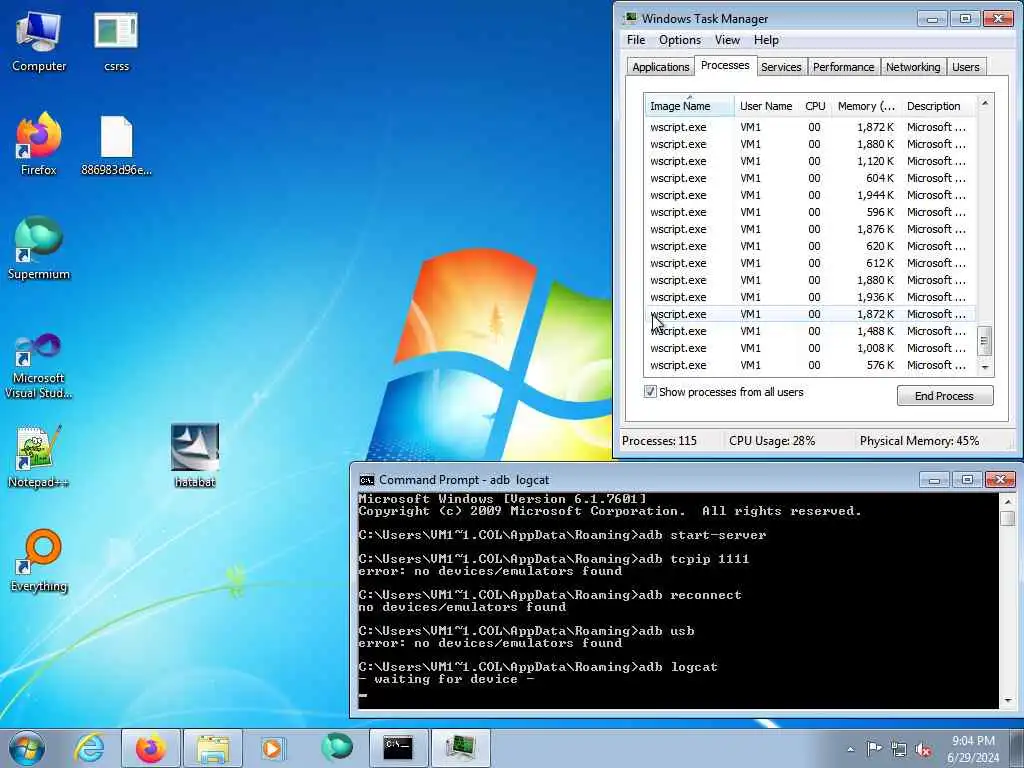The height and width of the screenshot is (768, 1024).
Task: Select wscript.exe row with 1,008 K memory
Action: tap(810, 348)
